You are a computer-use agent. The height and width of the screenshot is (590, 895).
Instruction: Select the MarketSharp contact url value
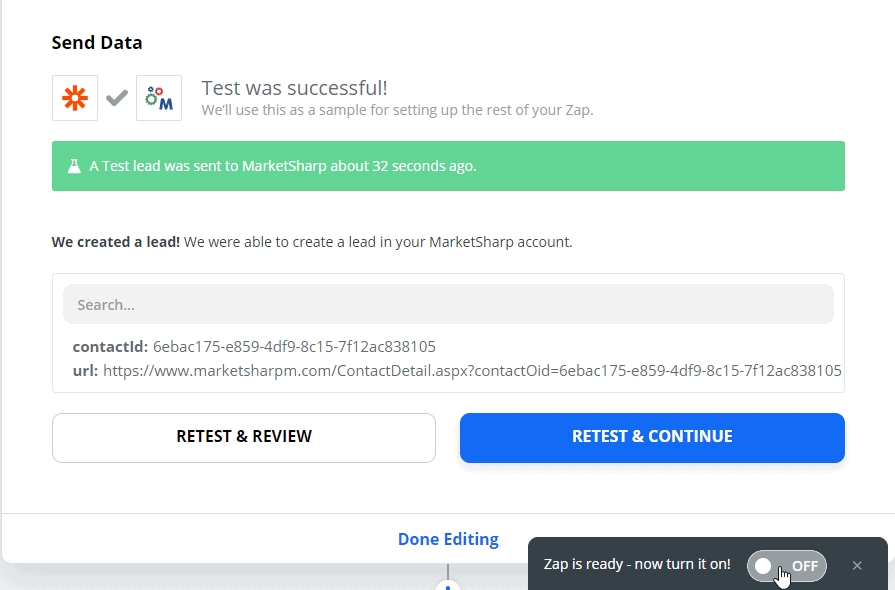[x=472, y=371]
